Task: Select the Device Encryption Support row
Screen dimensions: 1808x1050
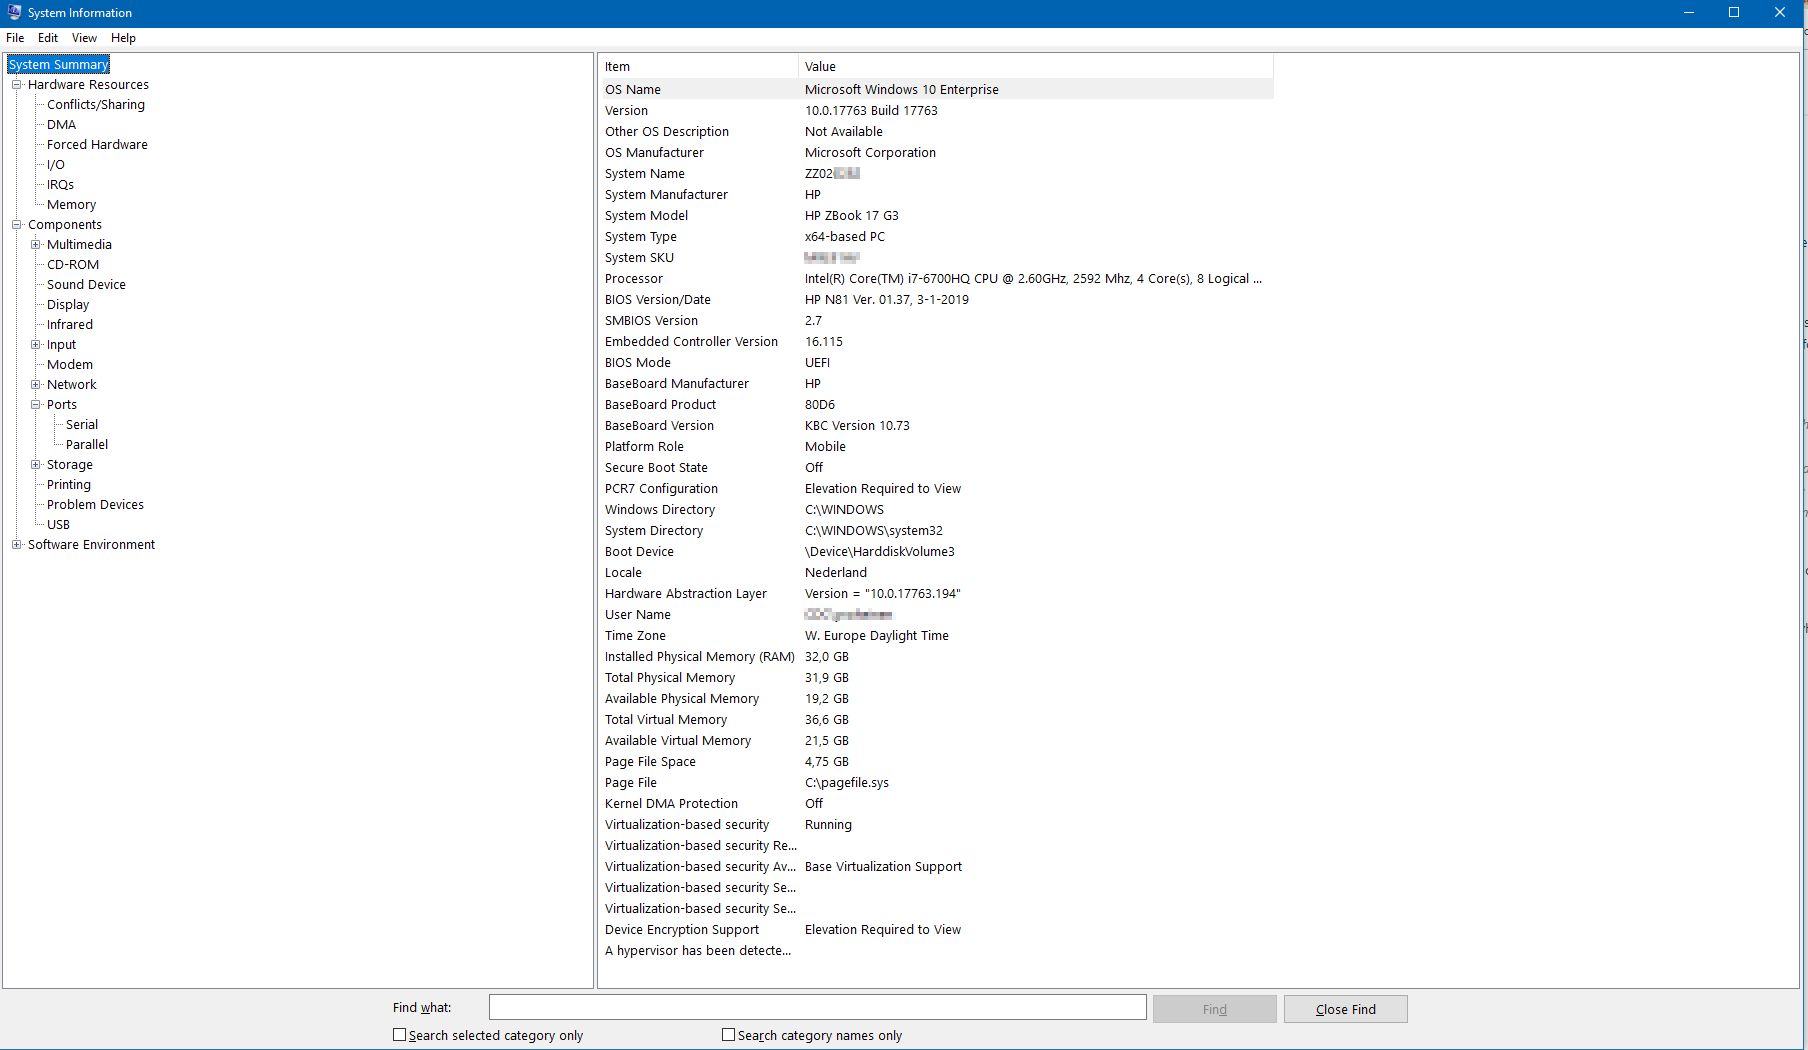Action: click(x=936, y=930)
